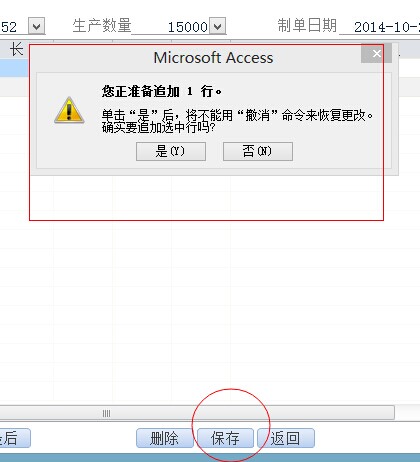Click the 返回 return button
Screen dimensions: 420x462
pos(286,438)
